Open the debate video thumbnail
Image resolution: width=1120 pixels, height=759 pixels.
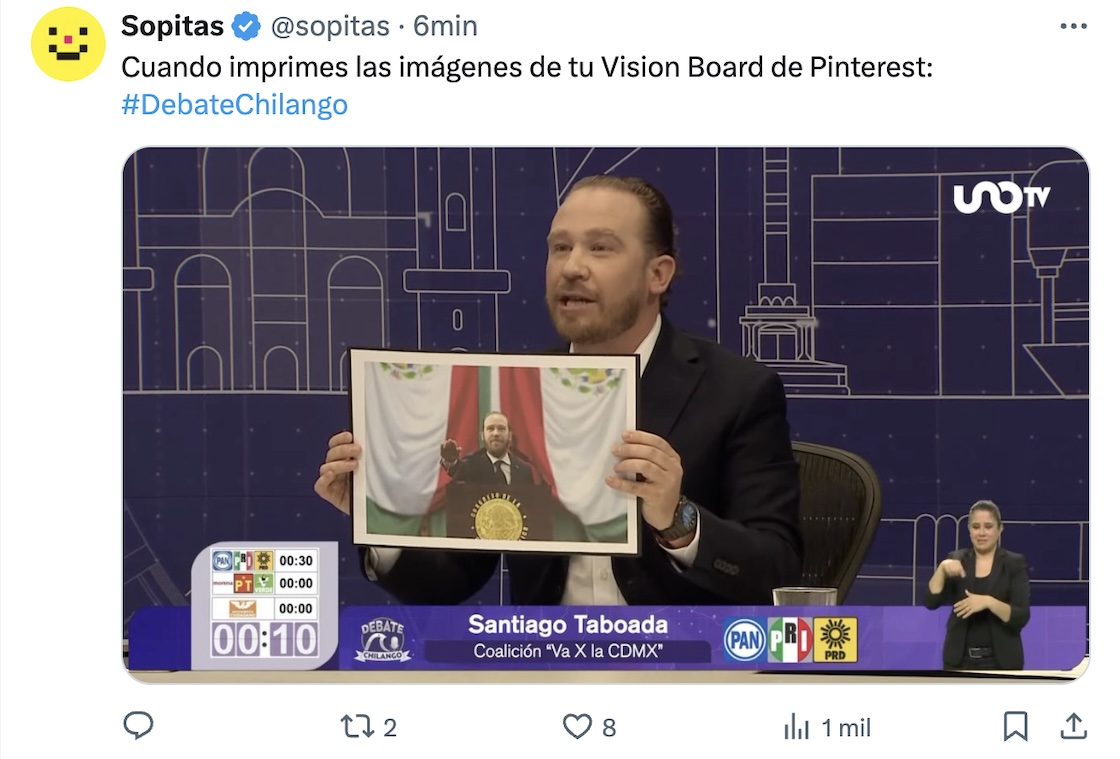(x=606, y=414)
